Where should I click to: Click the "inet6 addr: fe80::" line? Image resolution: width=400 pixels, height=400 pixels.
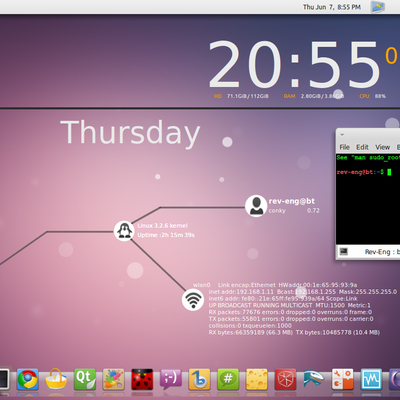pos(283,299)
